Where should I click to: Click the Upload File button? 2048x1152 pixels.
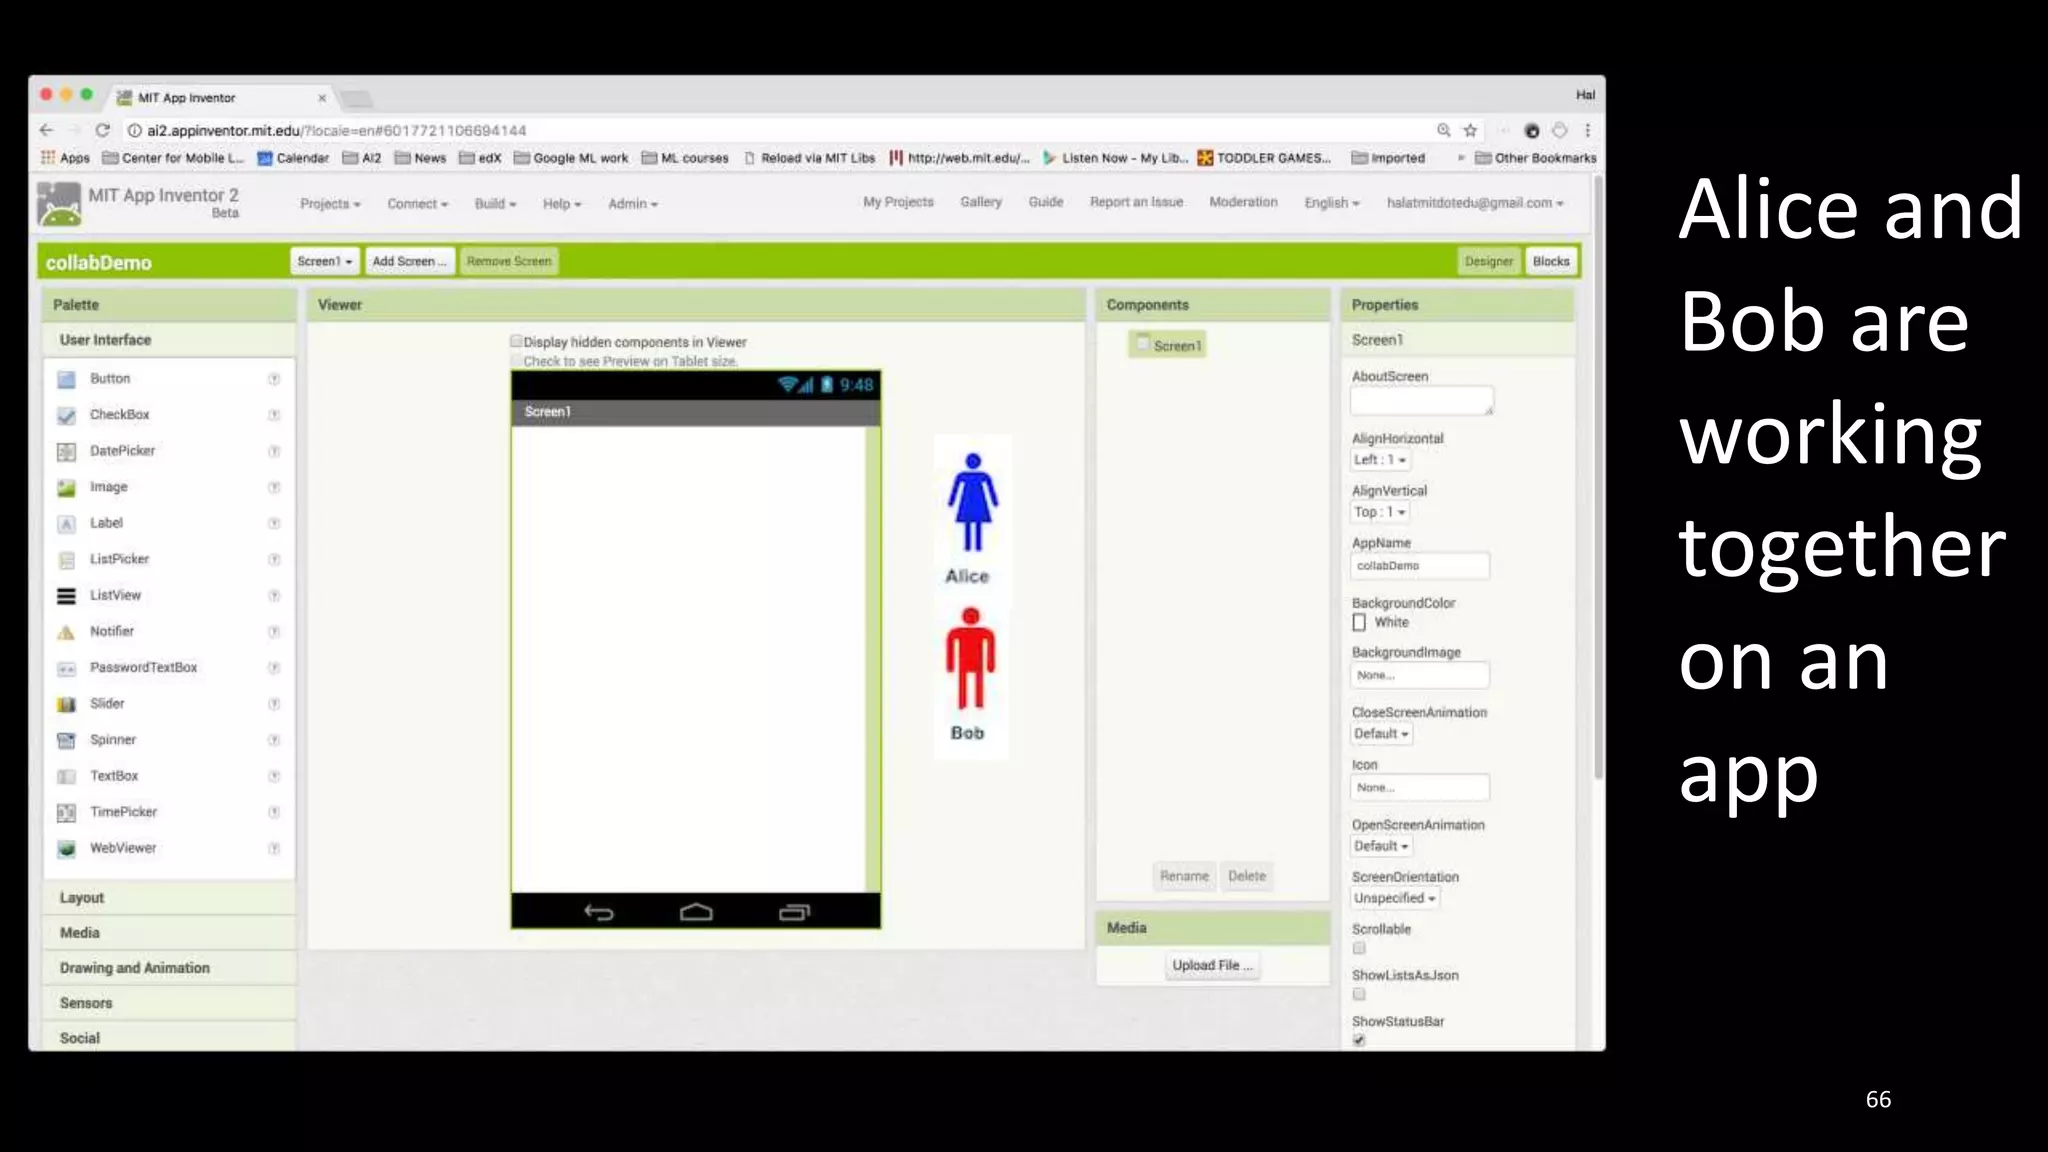(1212, 965)
